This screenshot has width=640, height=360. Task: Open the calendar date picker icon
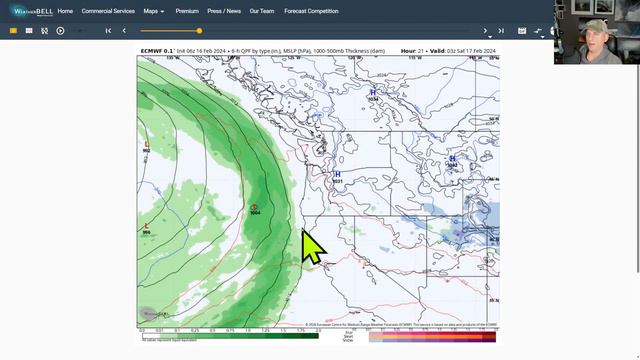pos(522,31)
